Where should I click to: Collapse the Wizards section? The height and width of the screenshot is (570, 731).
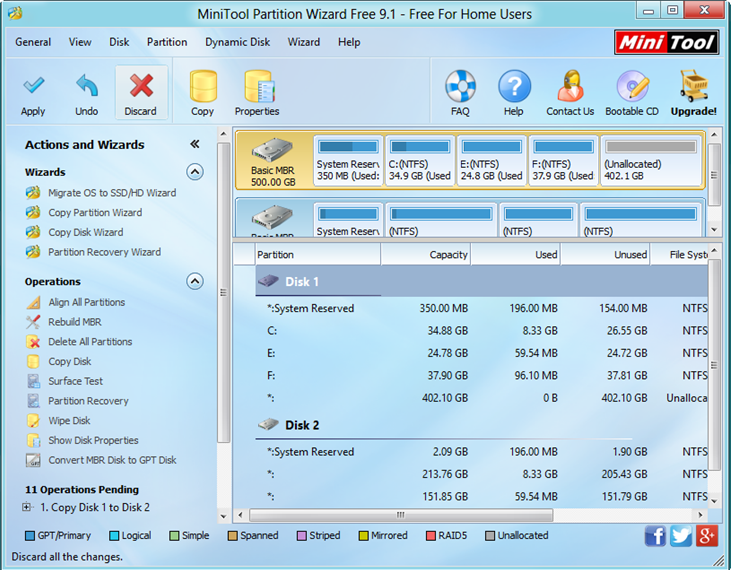click(x=195, y=172)
